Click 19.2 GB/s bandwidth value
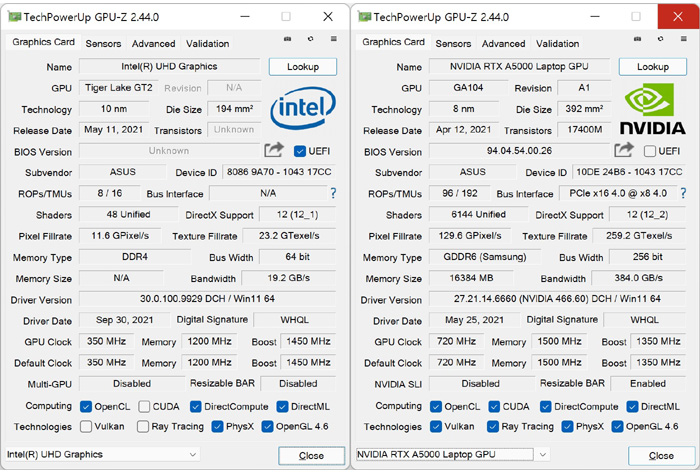Screen dimensions: 700x475 tap(288, 278)
